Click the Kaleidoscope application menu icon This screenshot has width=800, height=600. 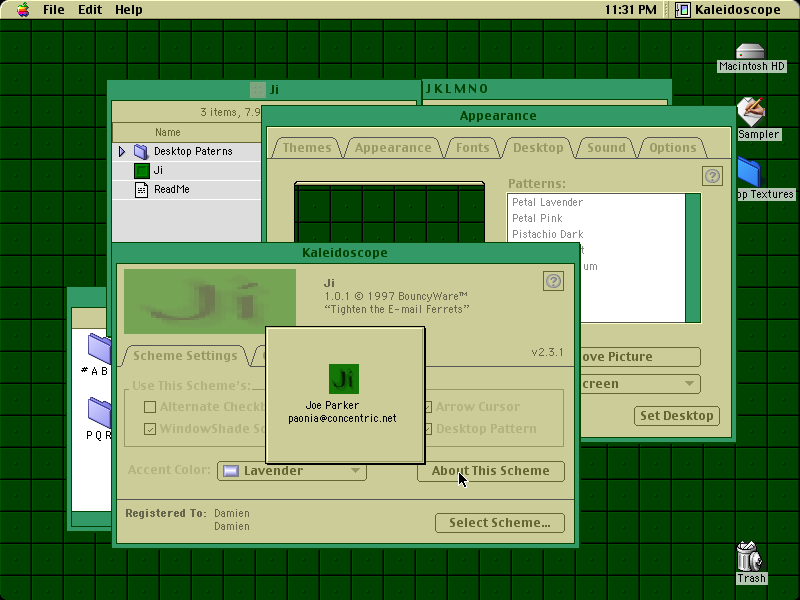[683, 10]
